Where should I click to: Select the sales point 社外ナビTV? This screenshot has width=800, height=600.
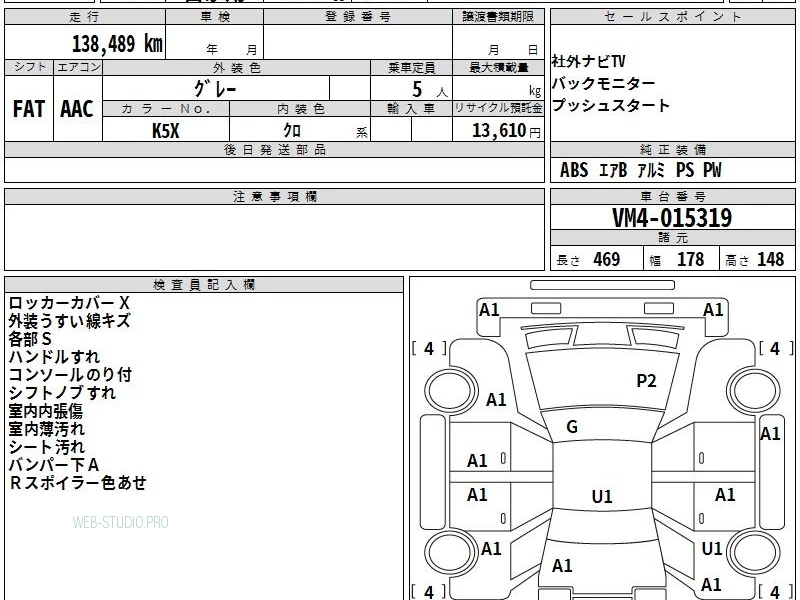point(588,61)
